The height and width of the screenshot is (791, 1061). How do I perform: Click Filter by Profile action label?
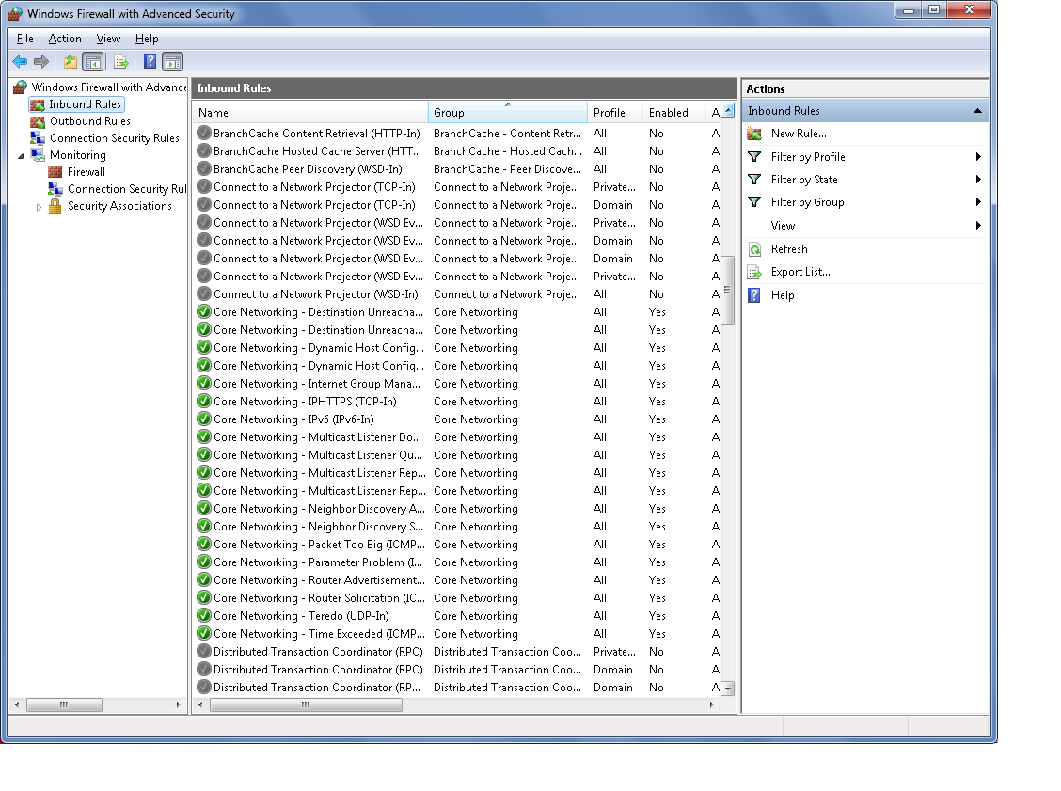click(x=808, y=157)
